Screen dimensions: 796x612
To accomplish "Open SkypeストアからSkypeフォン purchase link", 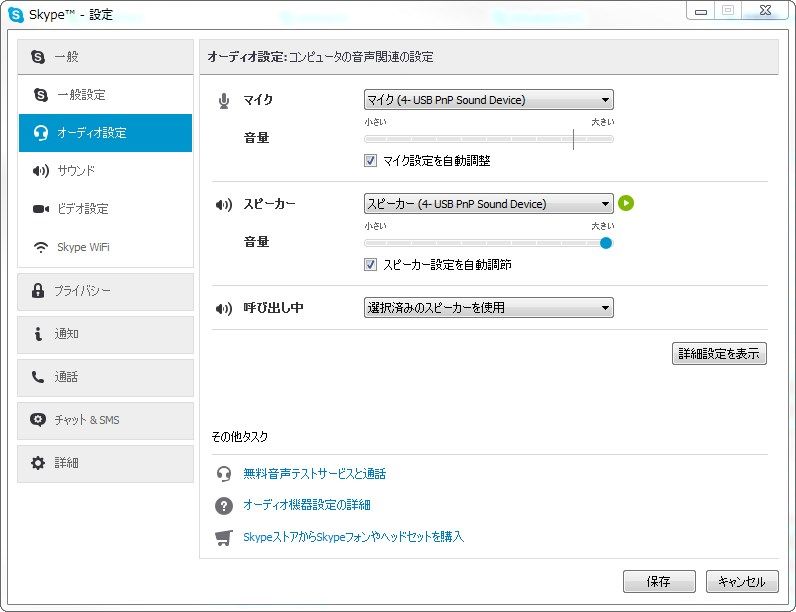I will (x=353, y=537).
